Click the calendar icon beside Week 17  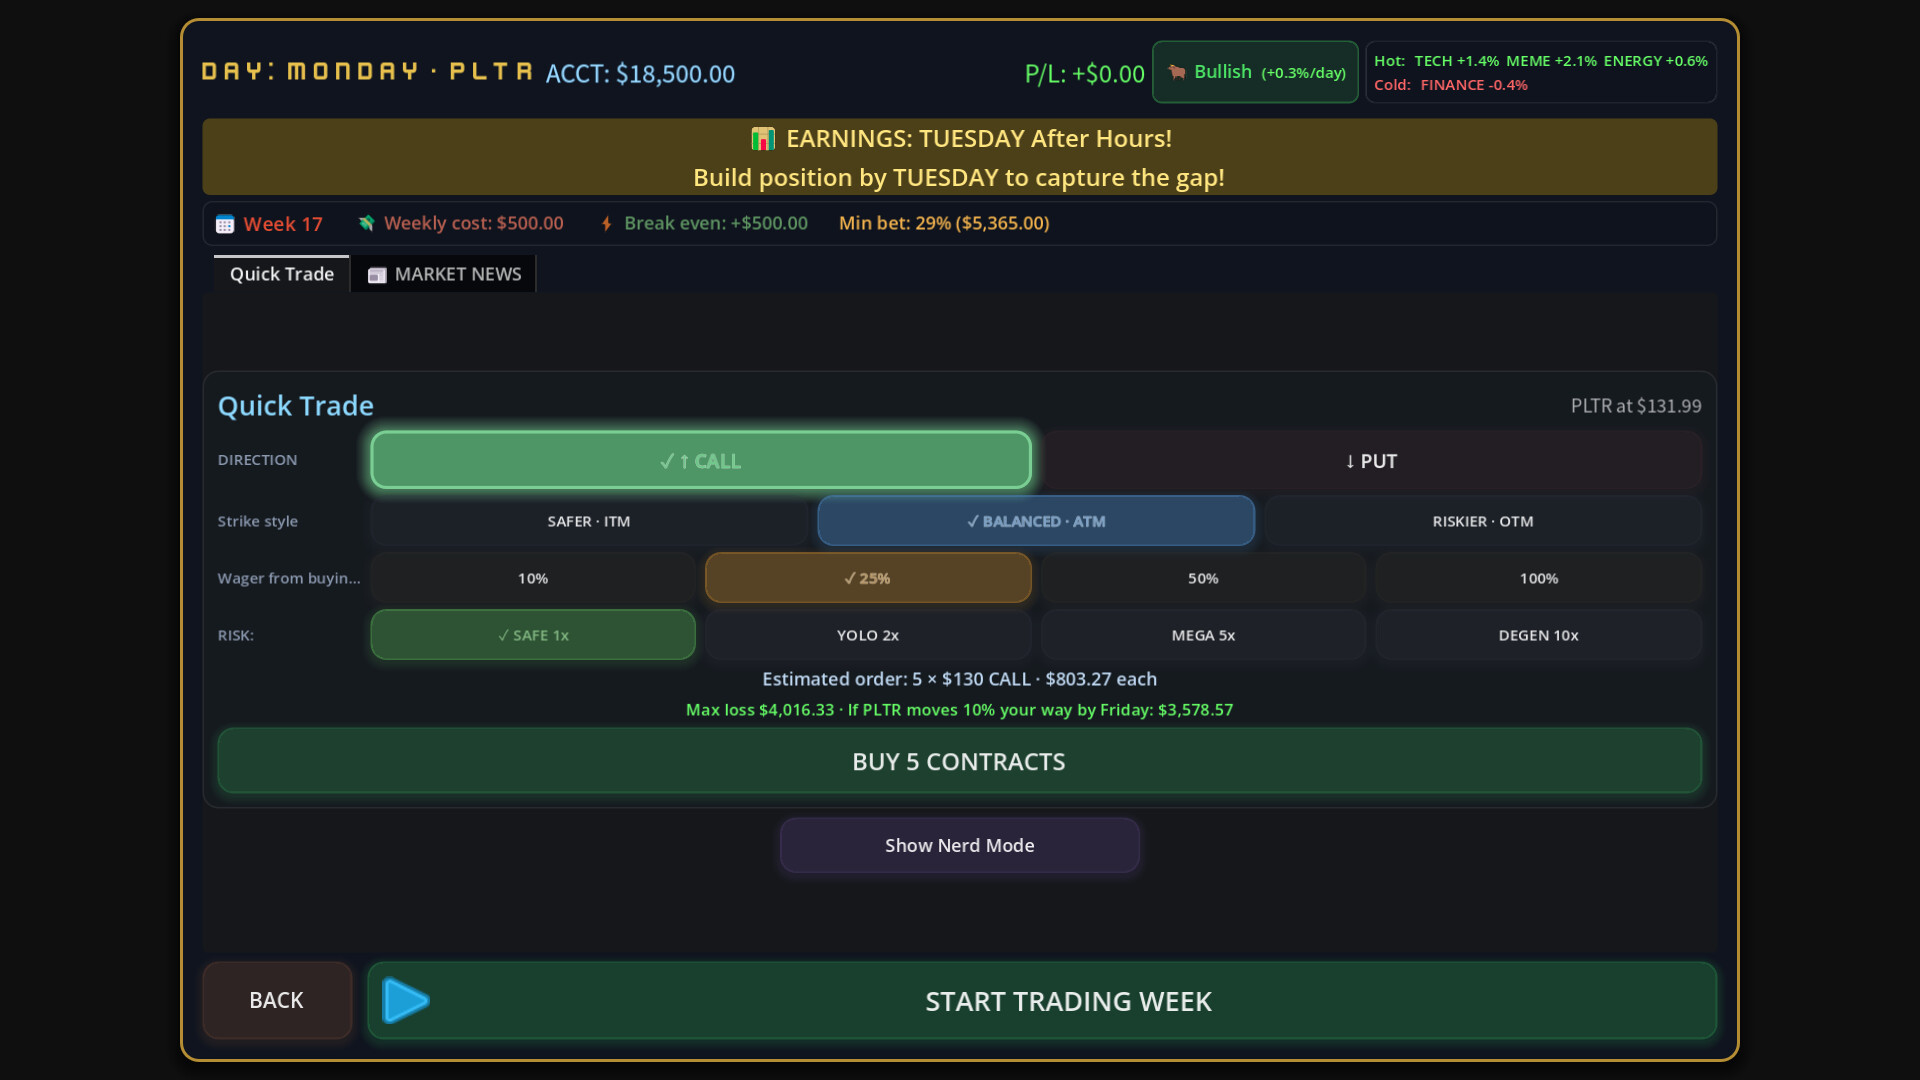pyautogui.click(x=225, y=224)
